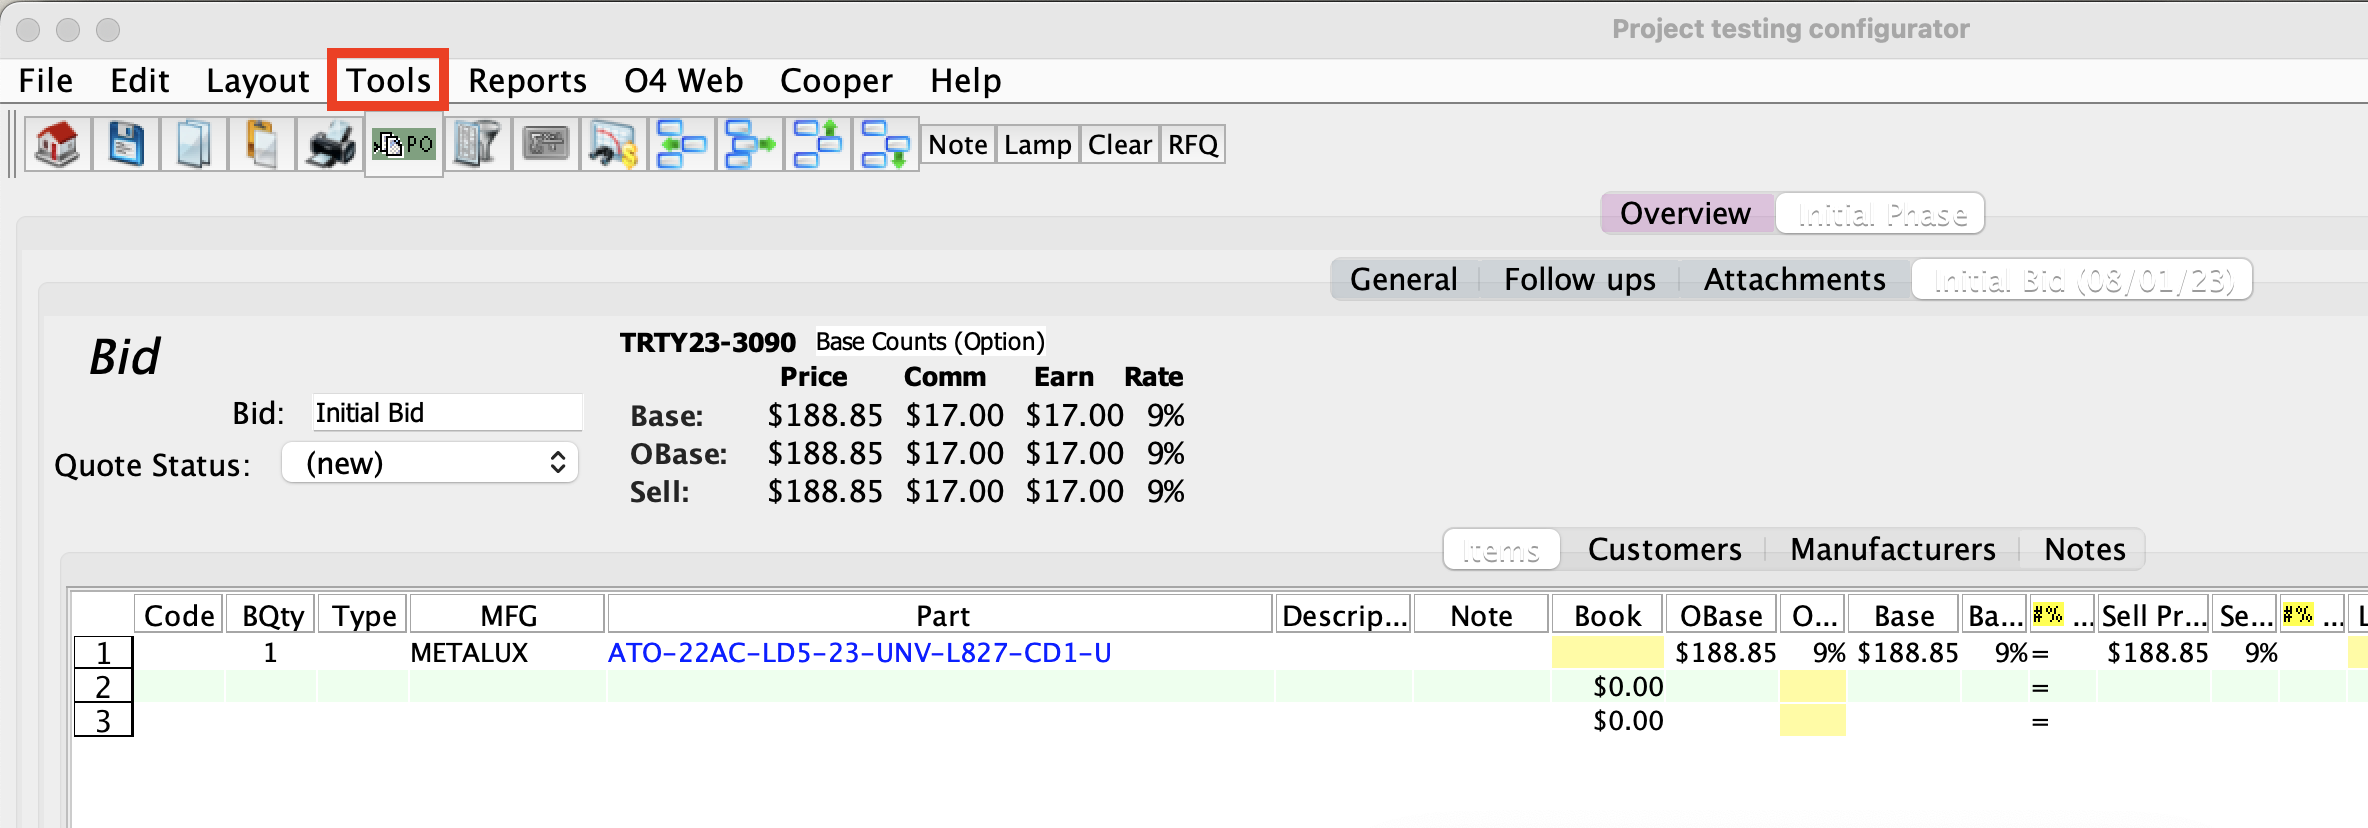The height and width of the screenshot is (828, 2368).
Task: Open the Reports menu
Action: click(528, 81)
